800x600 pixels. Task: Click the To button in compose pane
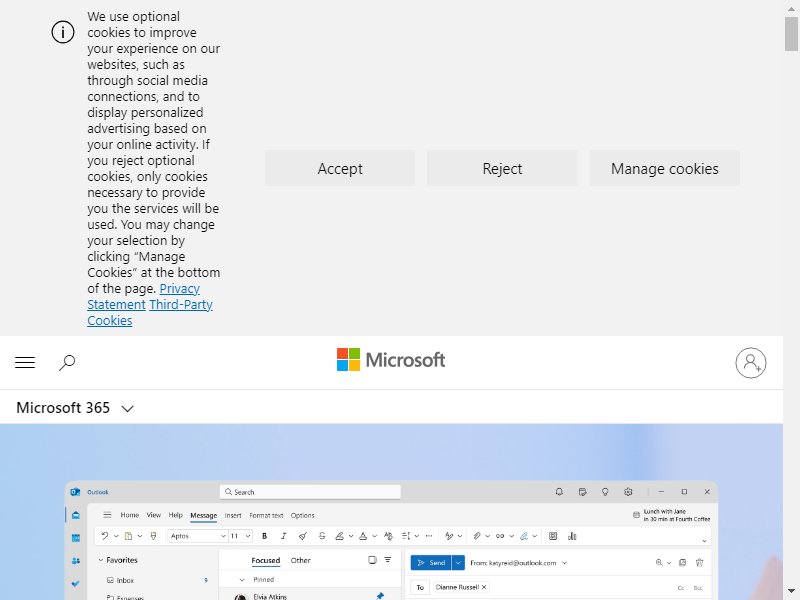pyautogui.click(x=420, y=587)
